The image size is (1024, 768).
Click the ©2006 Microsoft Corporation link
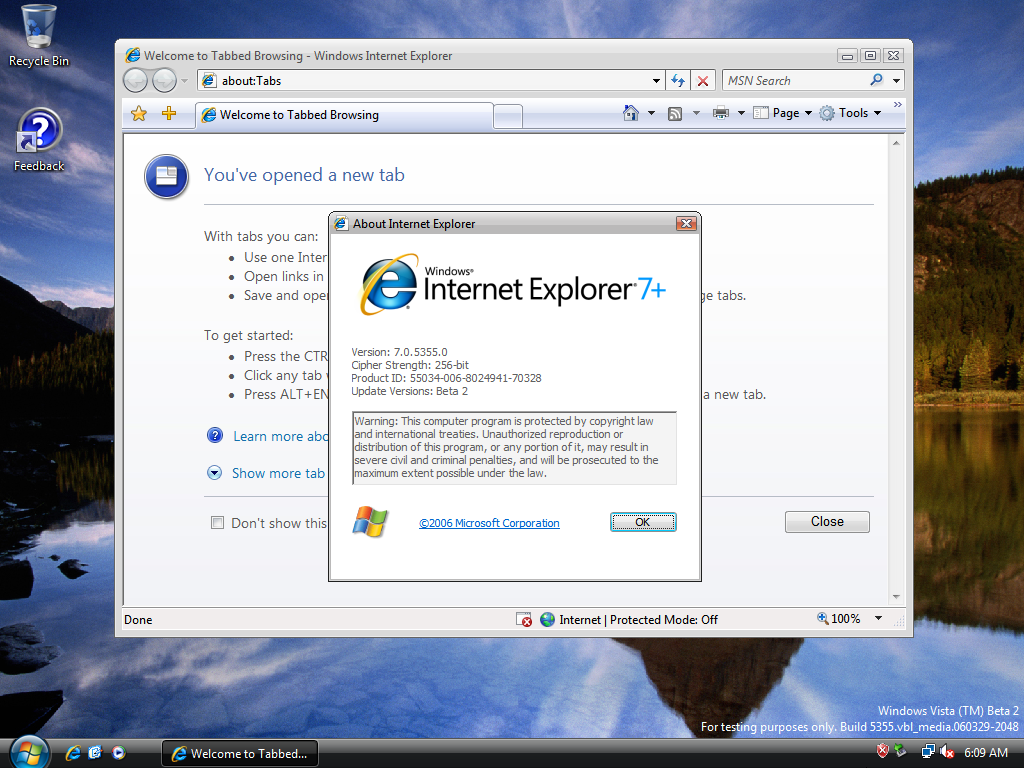click(x=489, y=522)
